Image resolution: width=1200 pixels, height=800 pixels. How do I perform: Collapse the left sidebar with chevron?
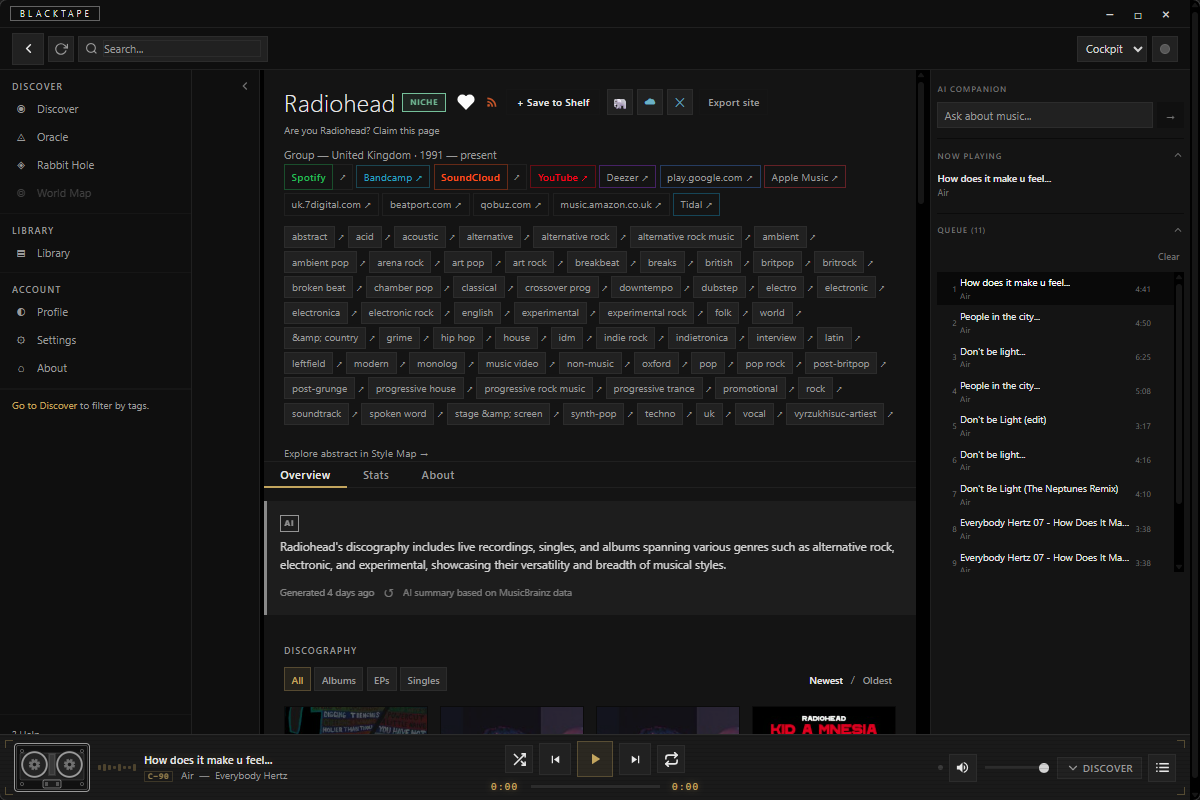245,86
